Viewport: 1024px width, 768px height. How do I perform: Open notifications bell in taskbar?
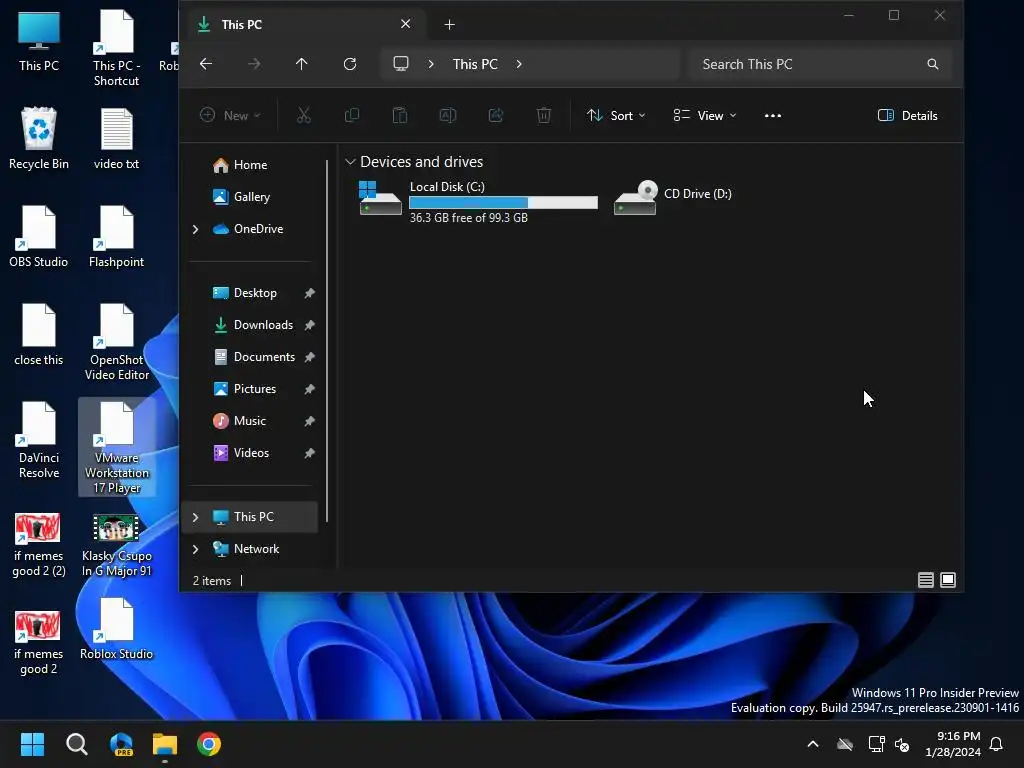point(996,744)
